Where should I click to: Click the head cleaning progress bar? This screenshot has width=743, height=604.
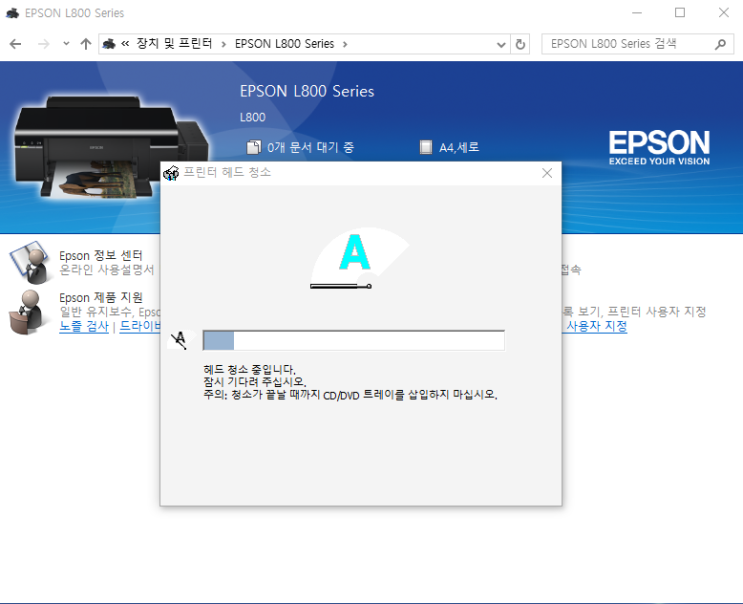coord(353,340)
